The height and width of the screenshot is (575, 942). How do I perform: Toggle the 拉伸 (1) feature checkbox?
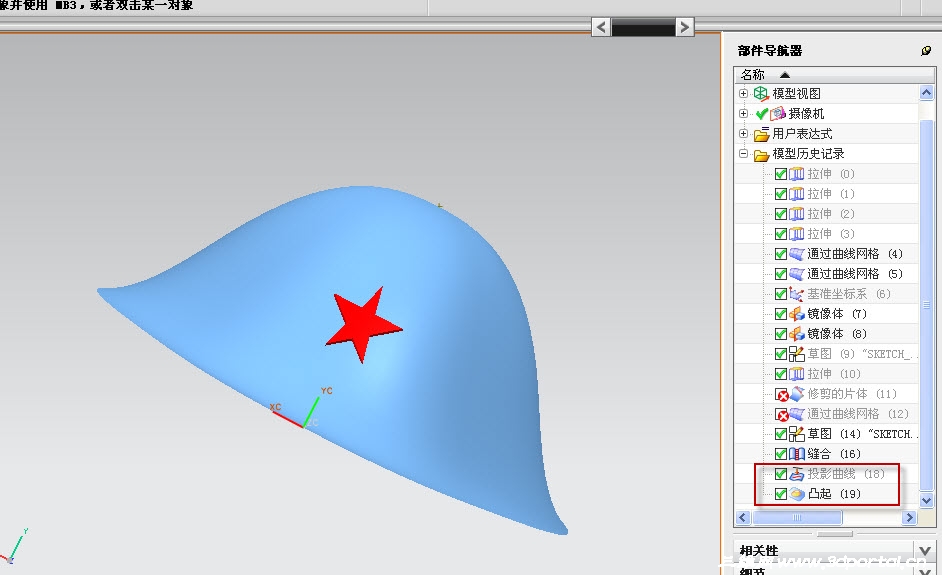pos(780,193)
